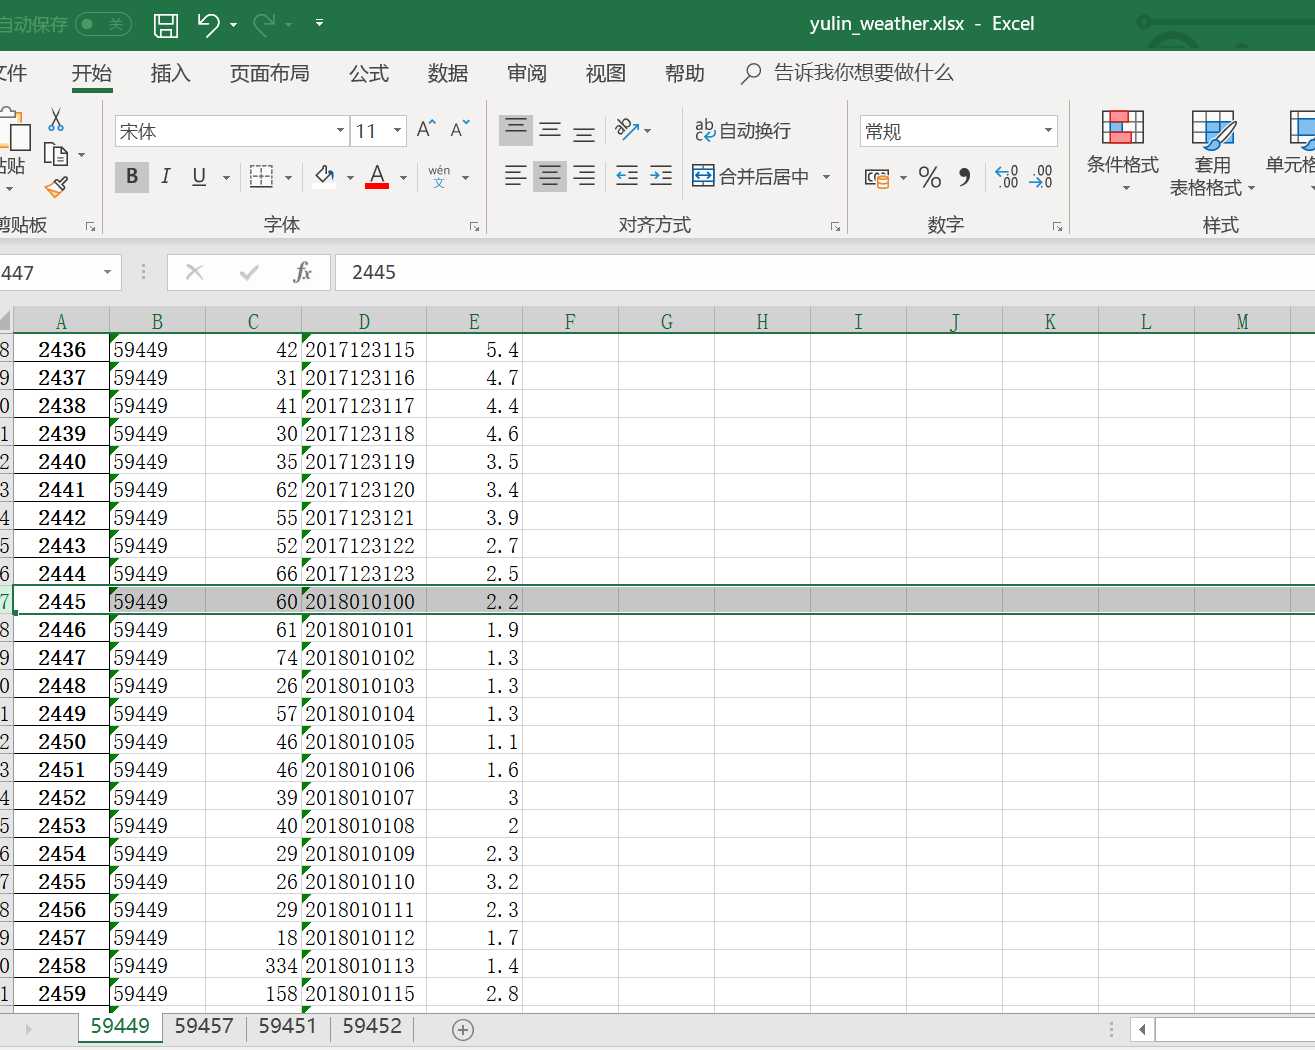1315x1050 pixels.
Task: Open the 公式 Formulas tab
Action: [x=369, y=74]
